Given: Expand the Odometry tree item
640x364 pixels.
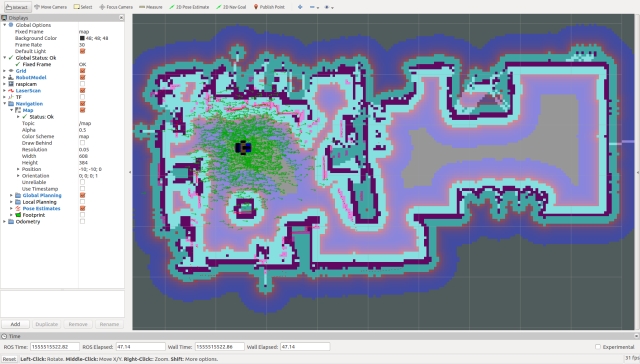Looking at the screenshot, I should (4, 222).
